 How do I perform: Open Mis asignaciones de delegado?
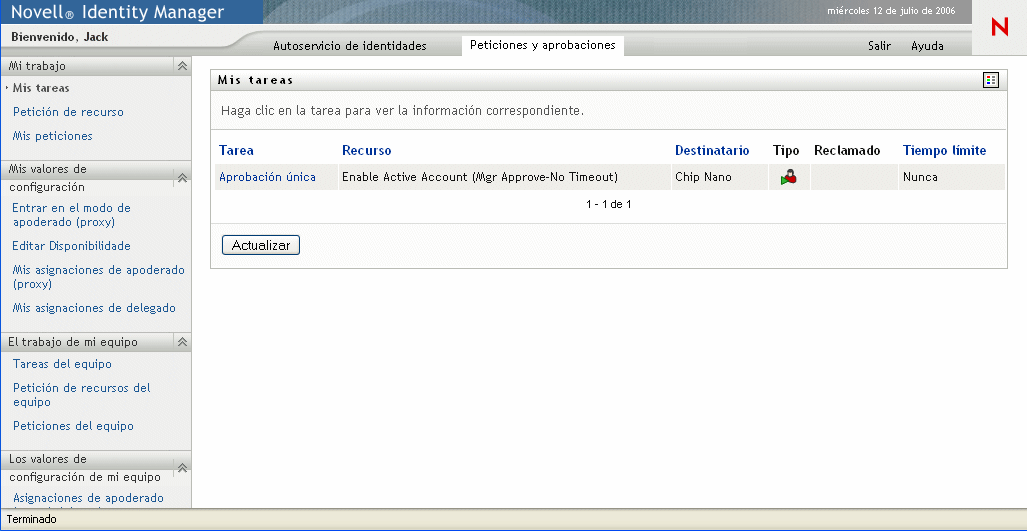[x=94, y=308]
